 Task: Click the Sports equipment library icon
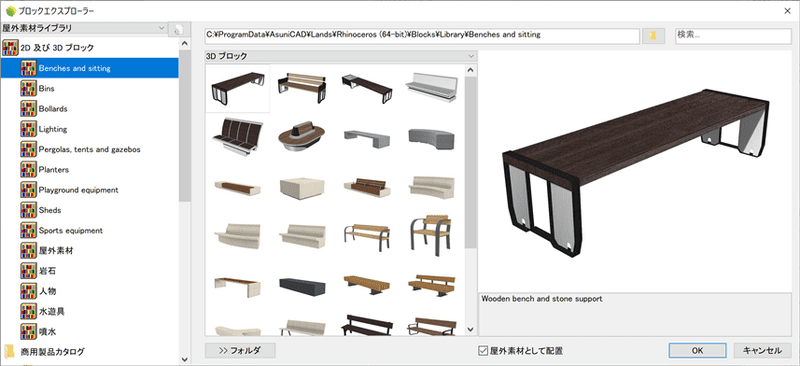pos(28,230)
